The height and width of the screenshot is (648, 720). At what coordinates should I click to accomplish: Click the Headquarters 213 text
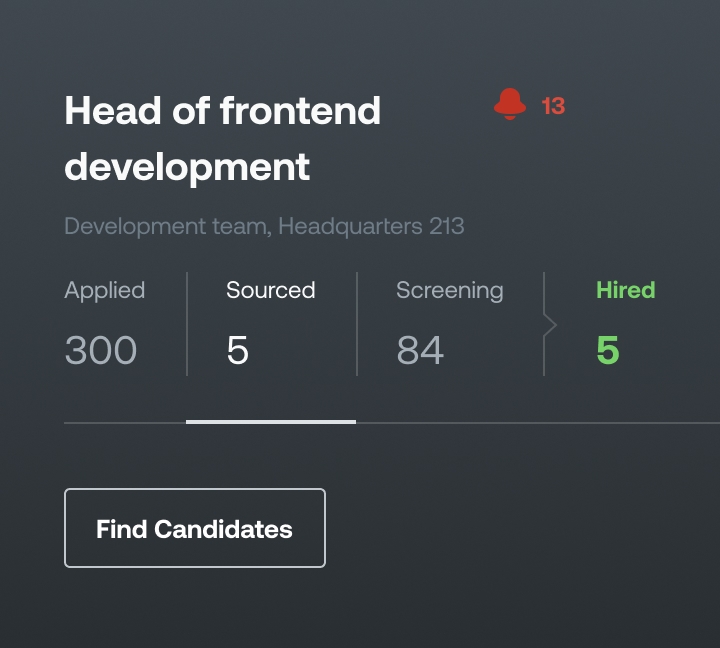[371, 226]
